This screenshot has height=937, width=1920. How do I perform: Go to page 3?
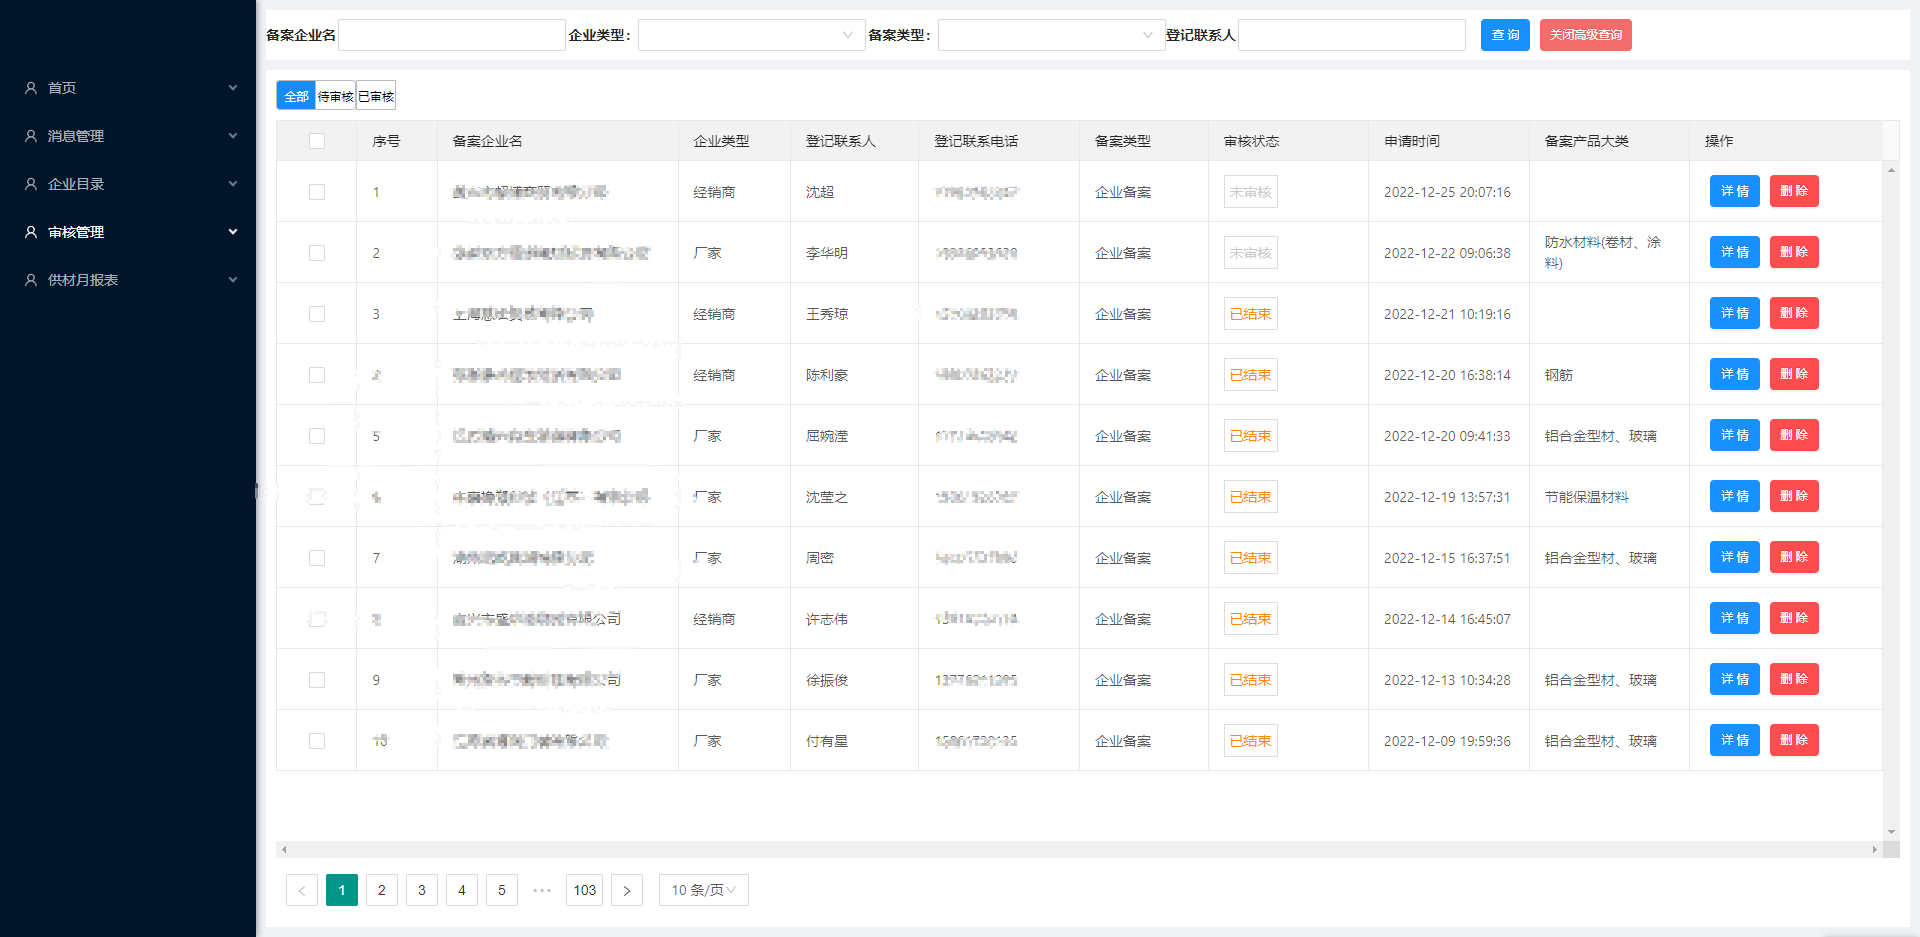422,890
